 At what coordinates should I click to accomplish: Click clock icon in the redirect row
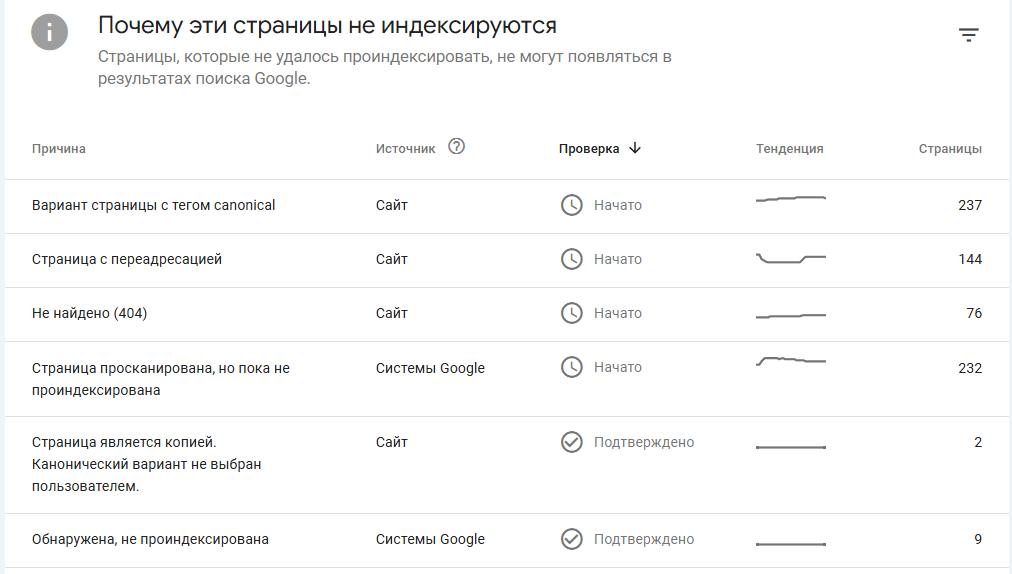click(571, 259)
